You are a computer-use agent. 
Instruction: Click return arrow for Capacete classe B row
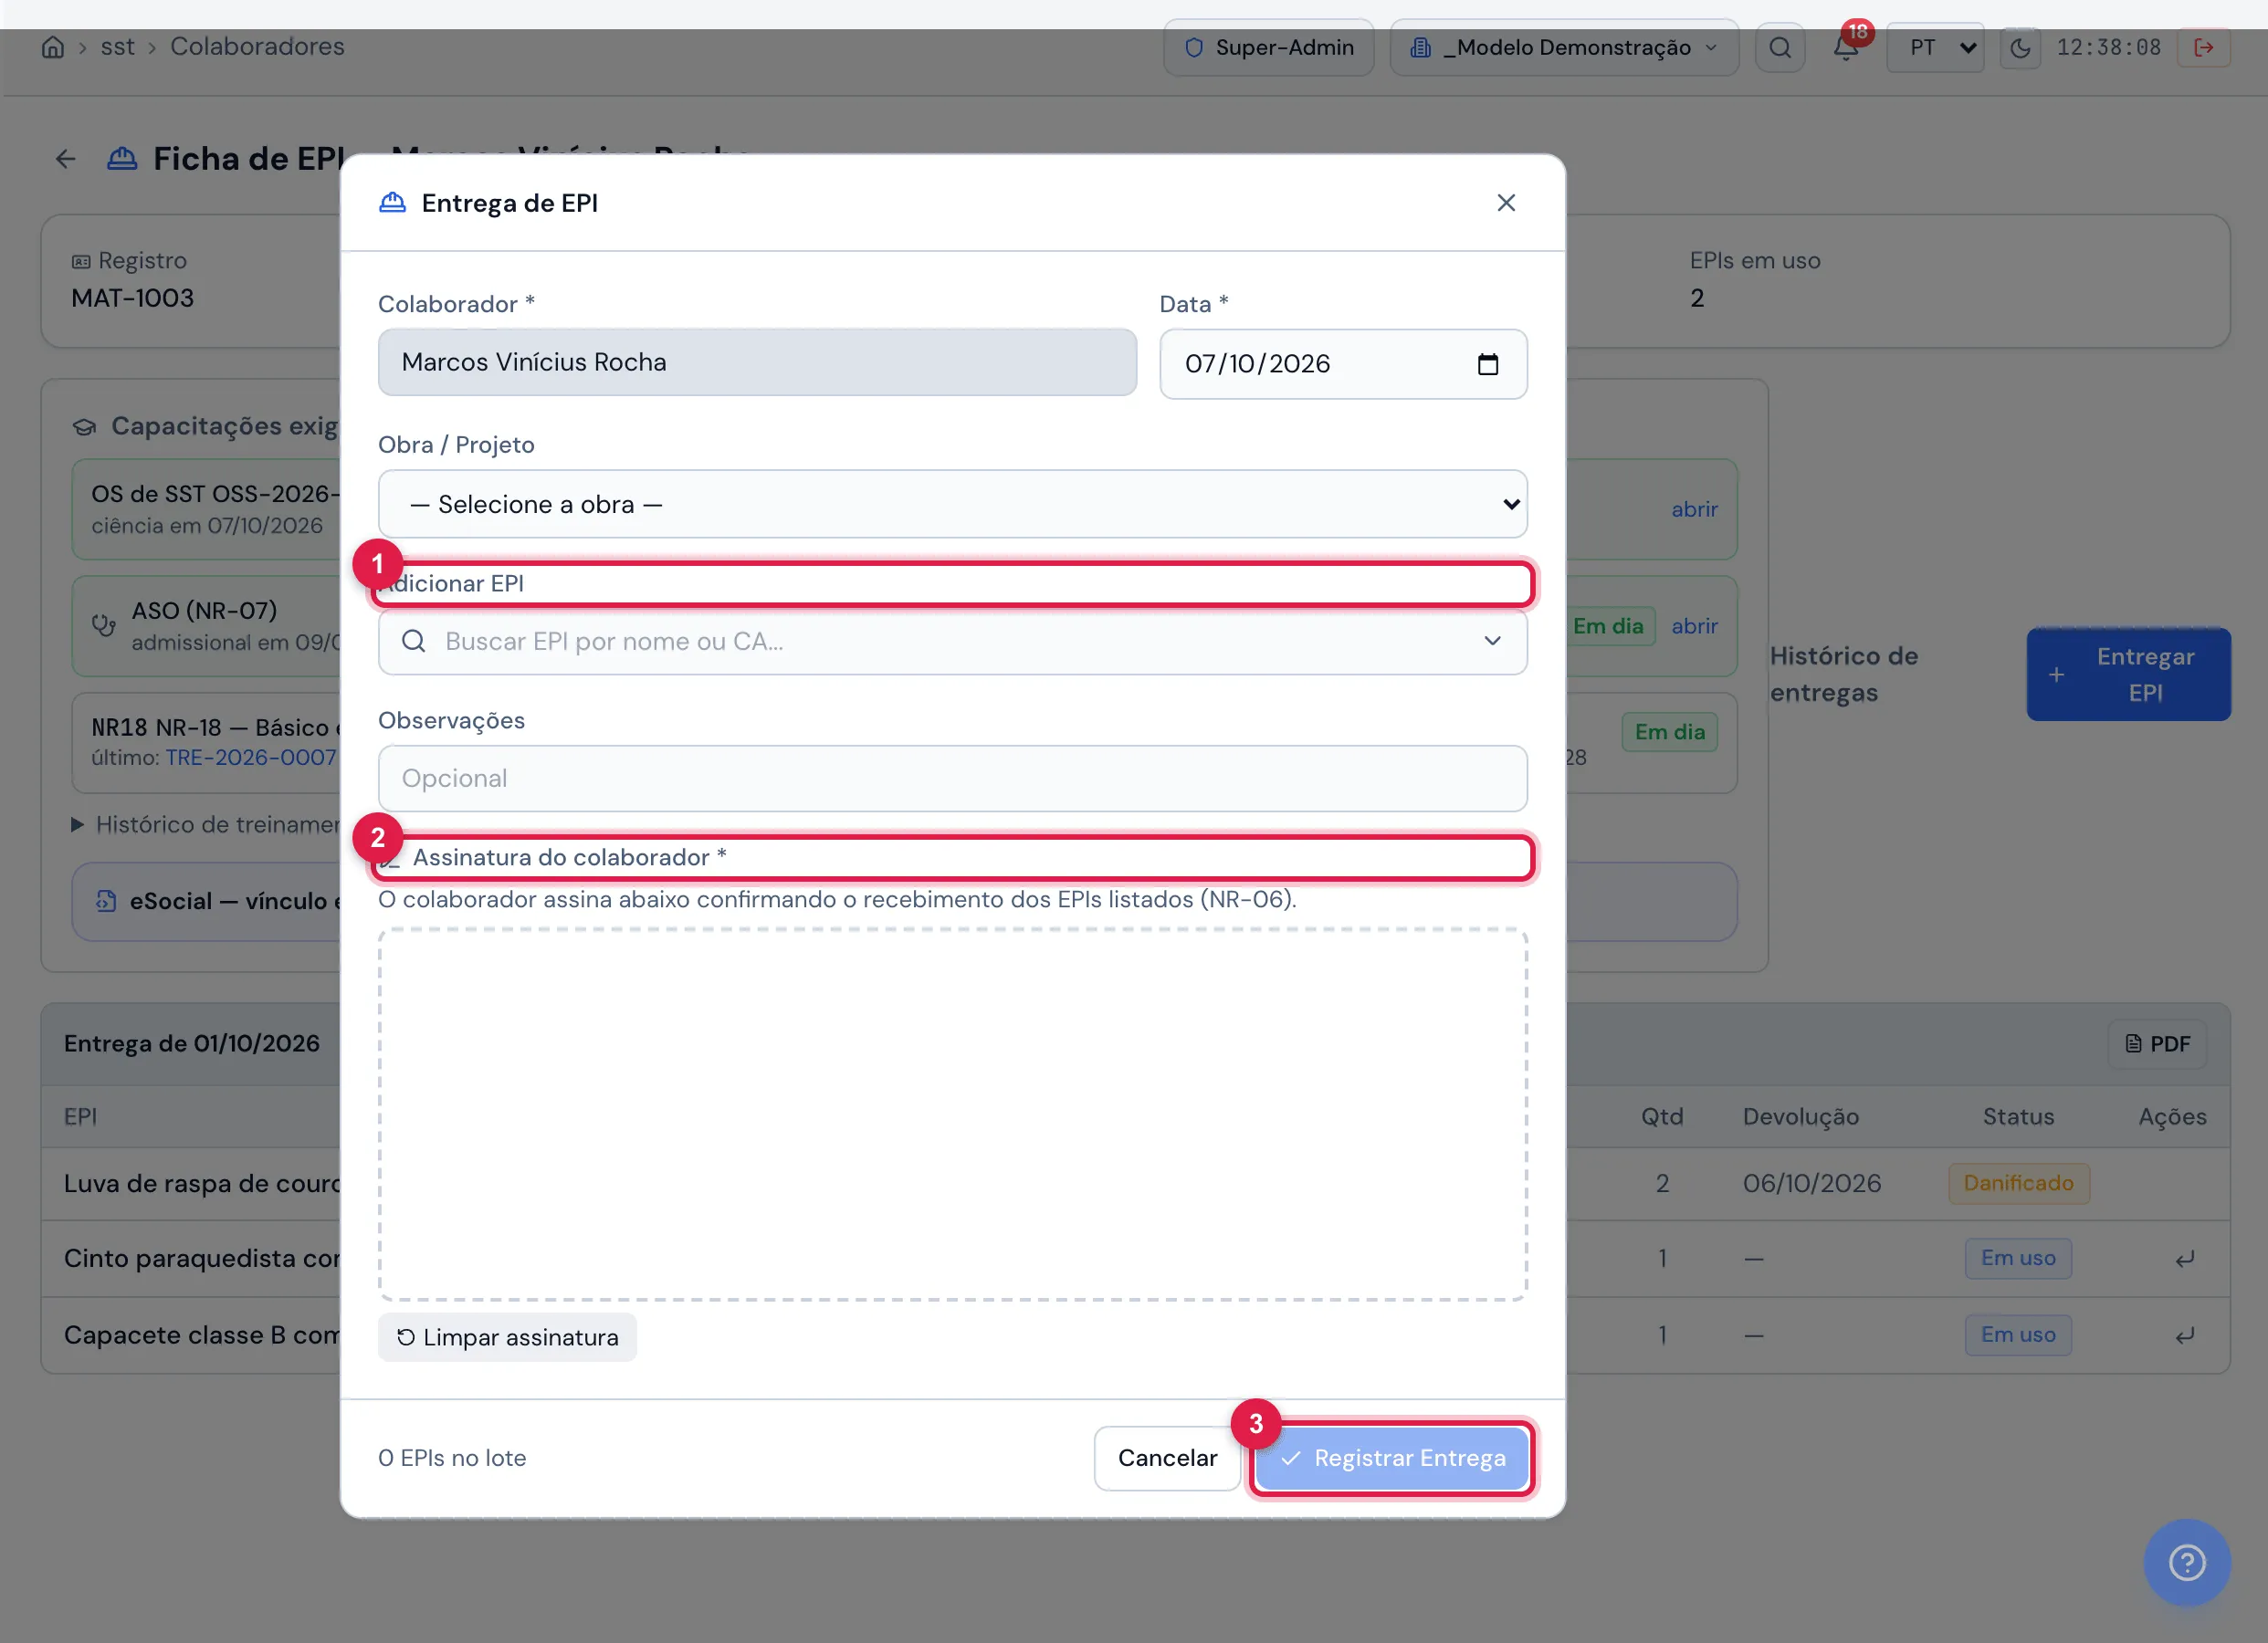pyautogui.click(x=2185, y=1335)
